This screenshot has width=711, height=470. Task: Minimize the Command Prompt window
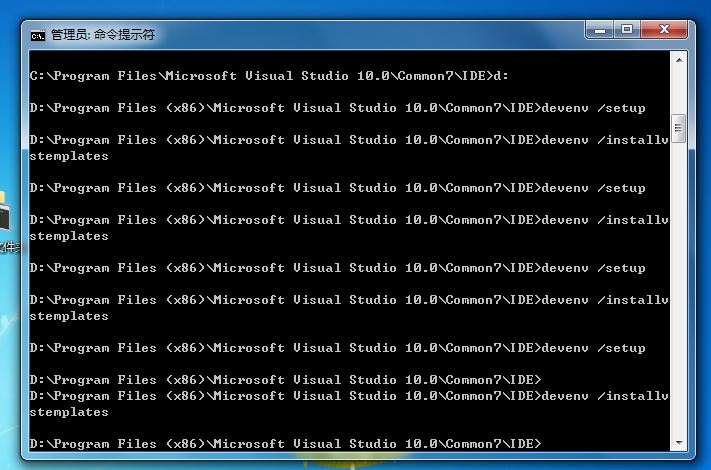pyautogui.click(x=602, y=30)
